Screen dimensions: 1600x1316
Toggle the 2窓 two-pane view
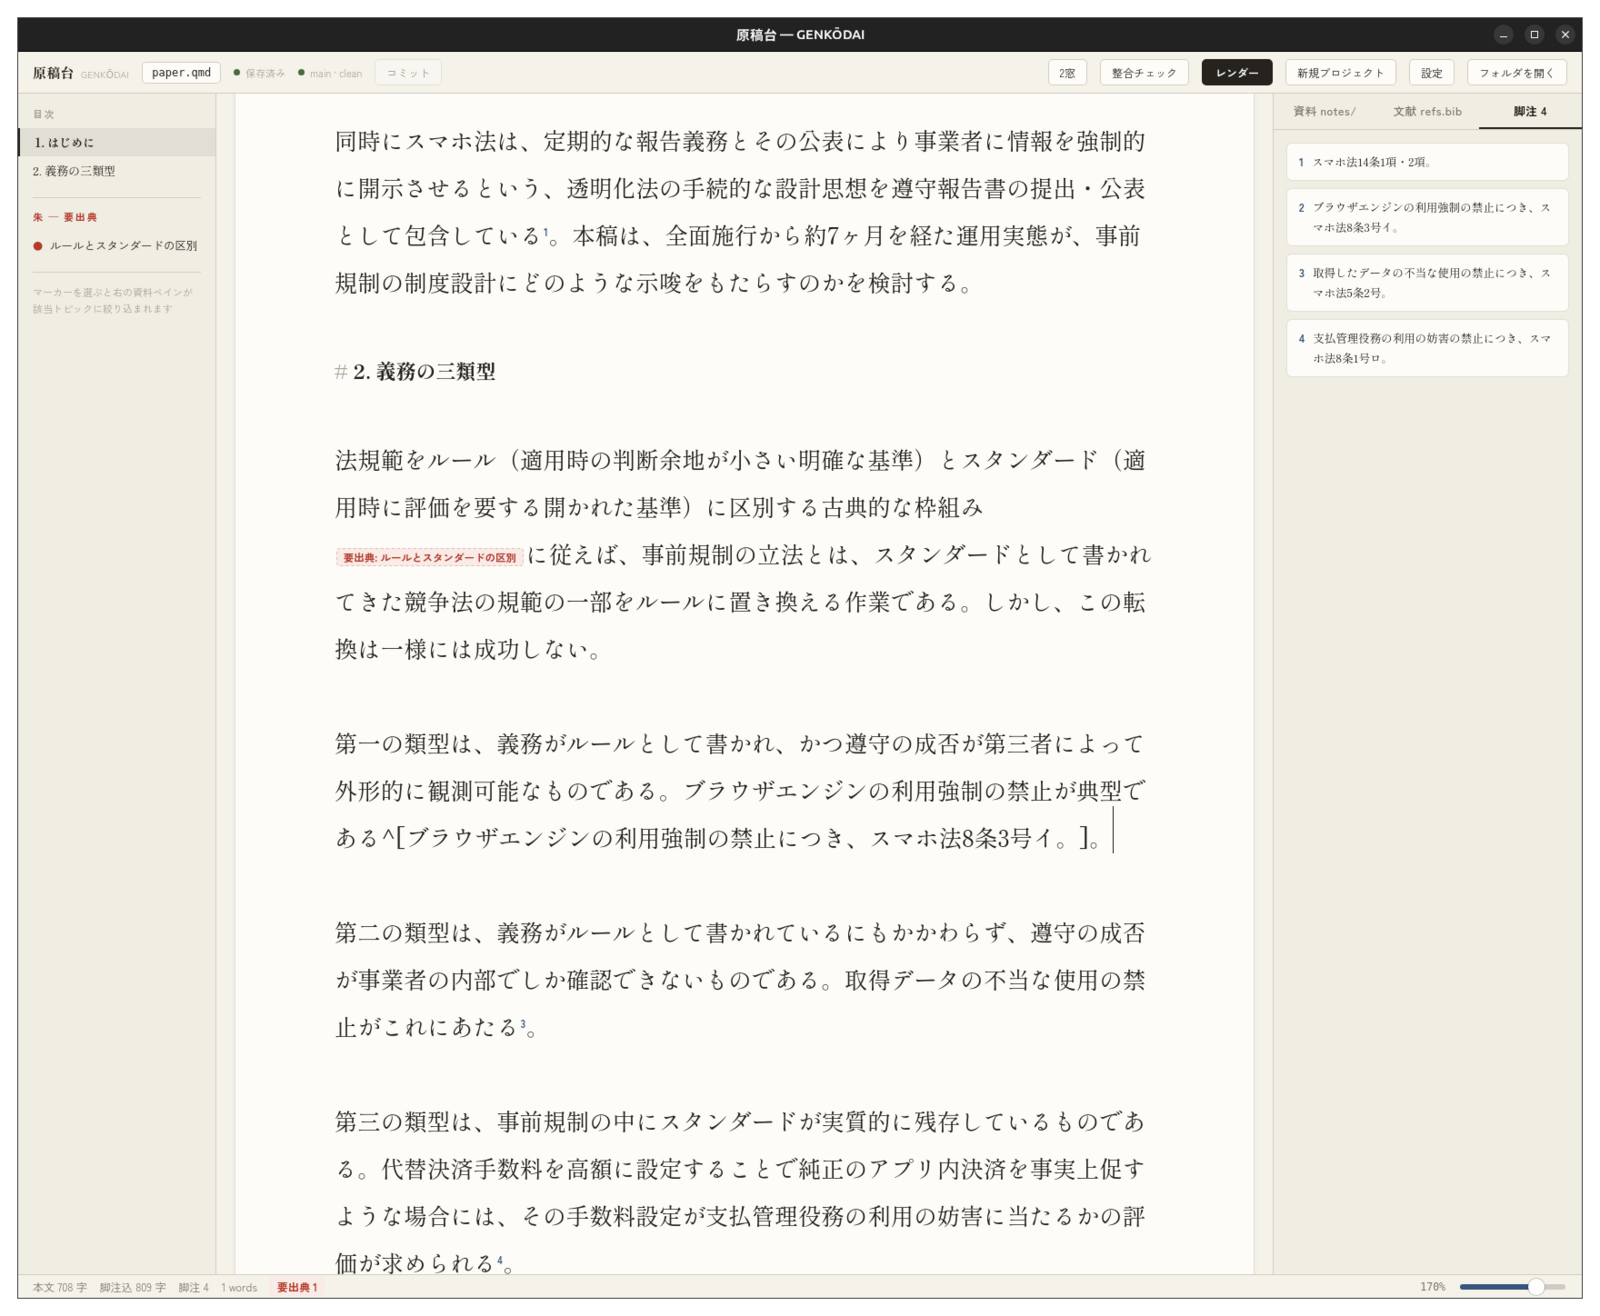pyautogui.click(x=1067, y=73)
